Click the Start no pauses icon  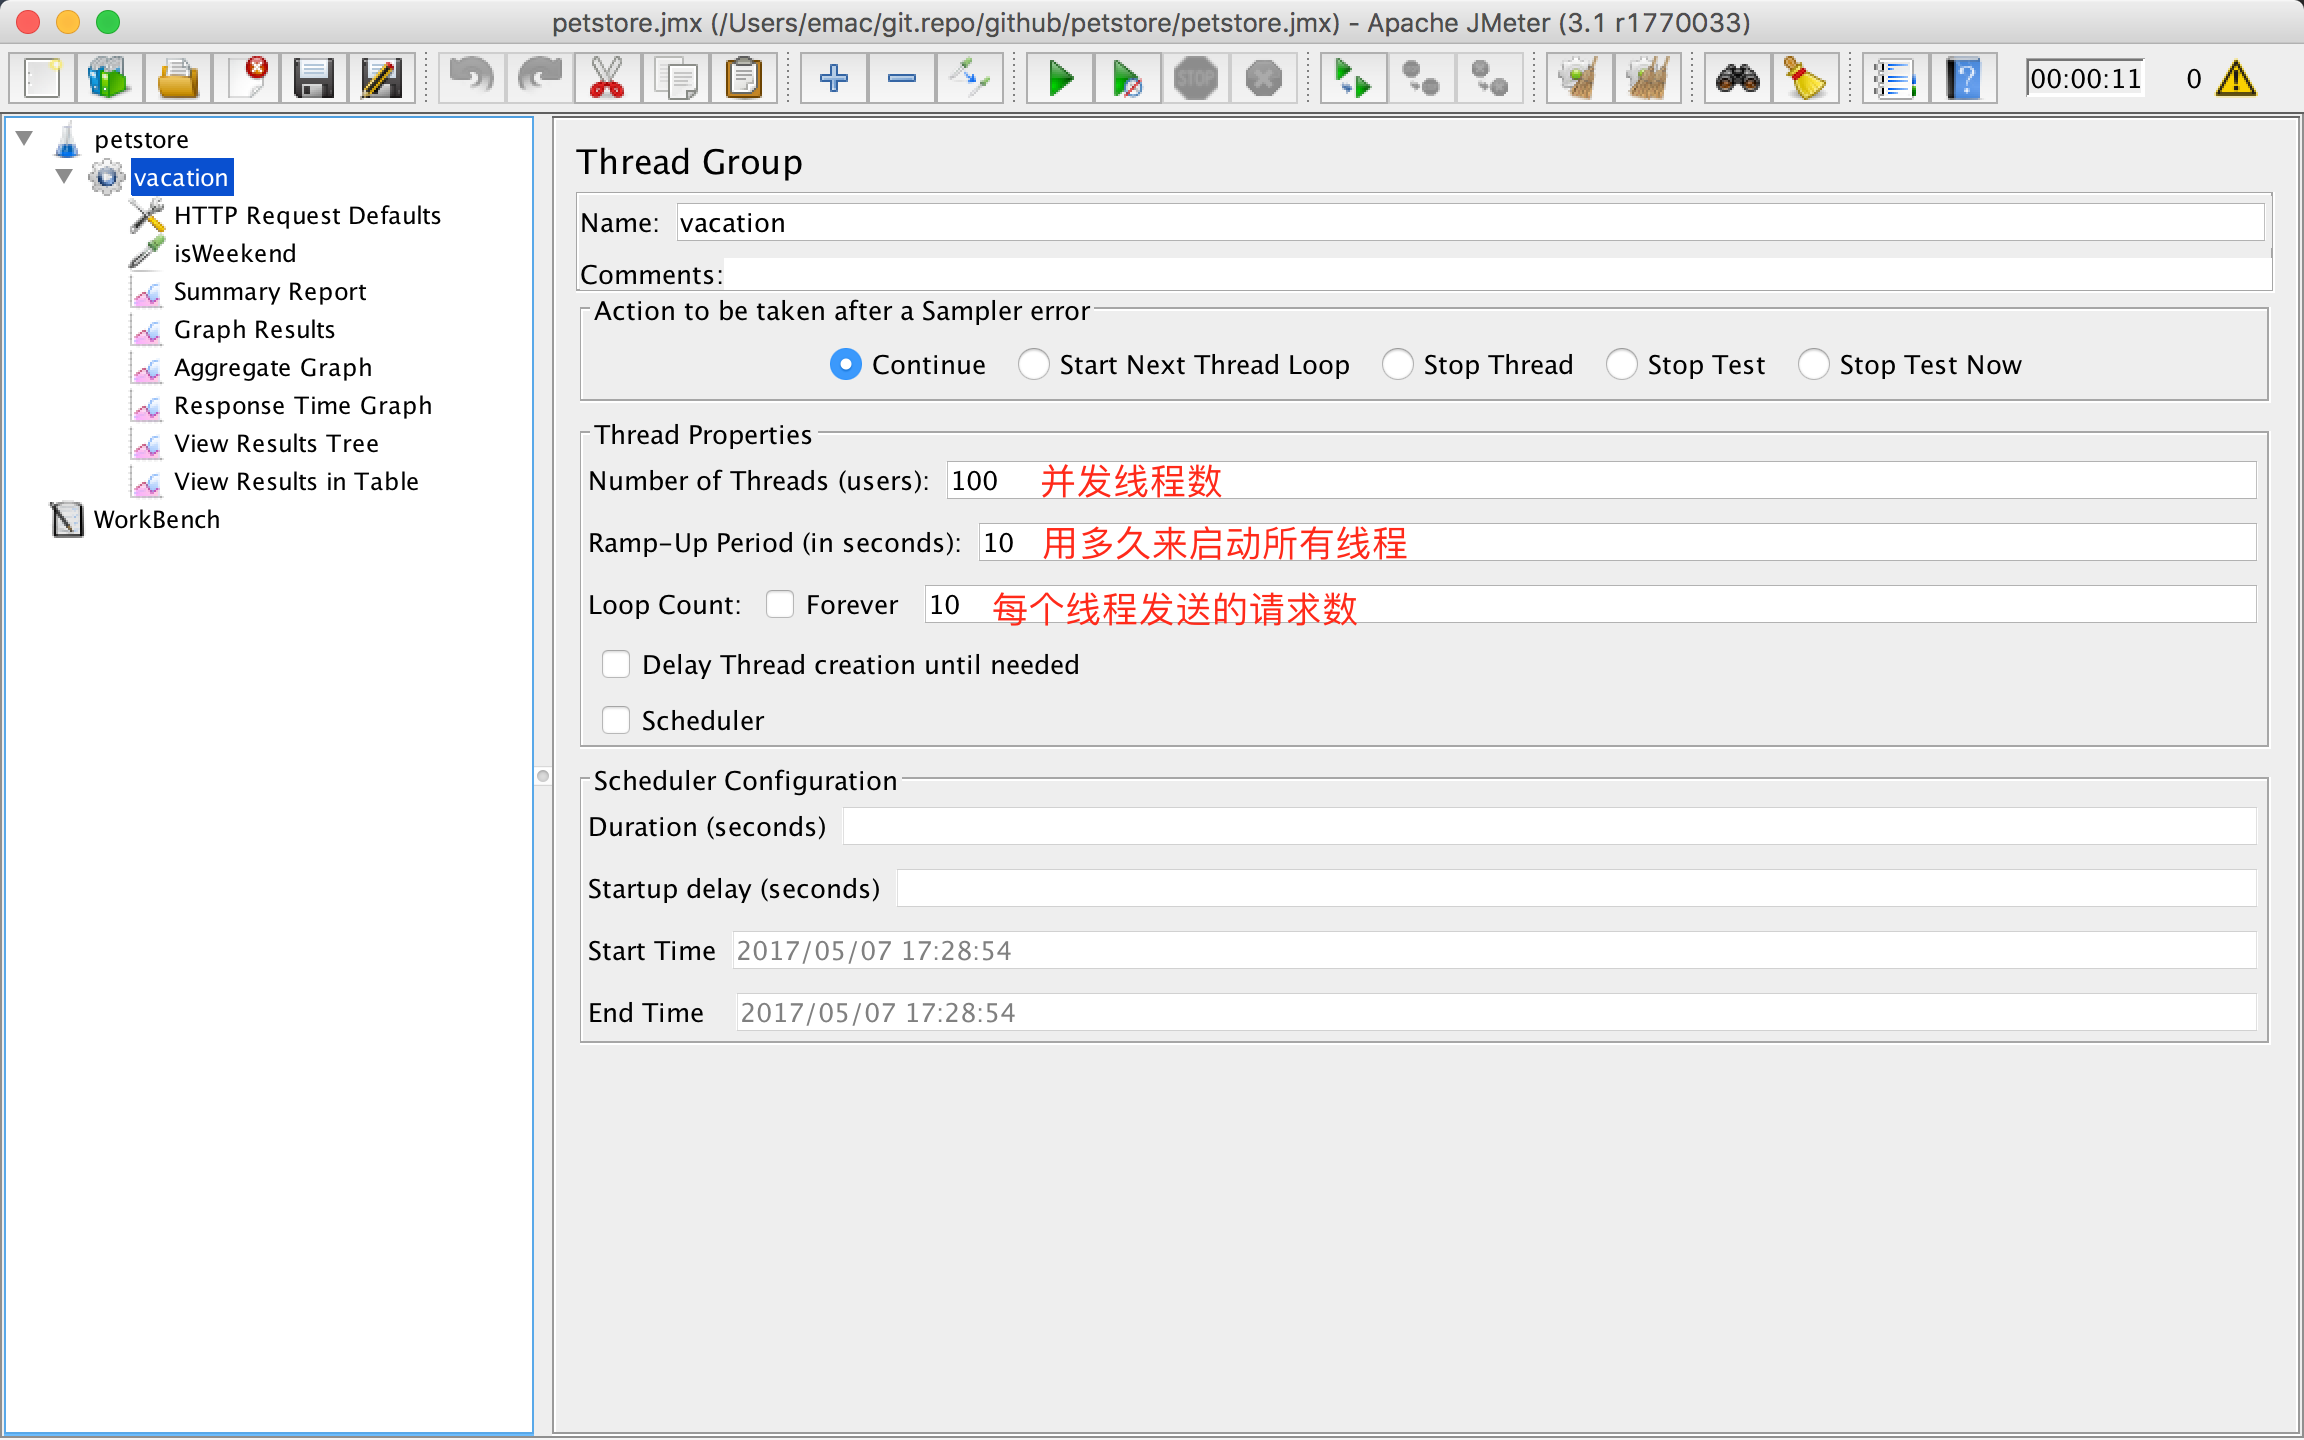pyautogui.click(x=1127, y=78)
